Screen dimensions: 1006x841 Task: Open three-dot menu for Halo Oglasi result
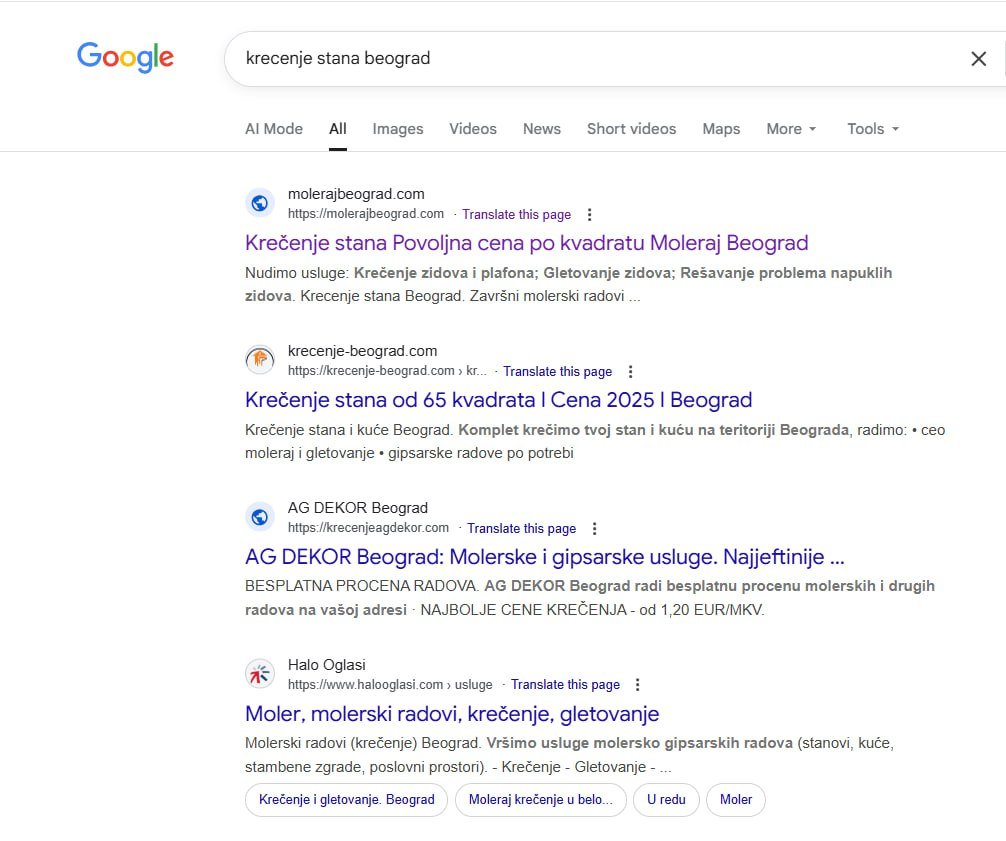coord(638,685)
